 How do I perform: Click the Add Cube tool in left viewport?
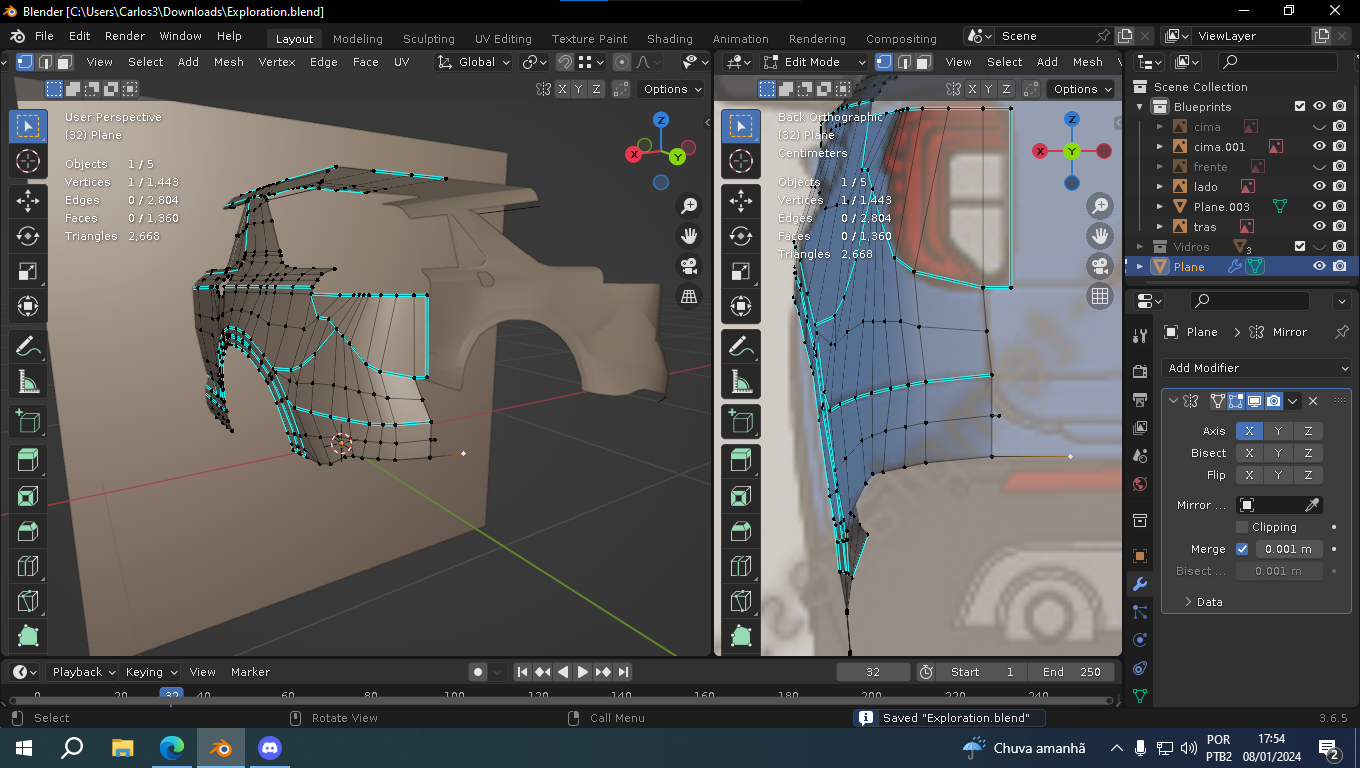(x=28, y=421)
